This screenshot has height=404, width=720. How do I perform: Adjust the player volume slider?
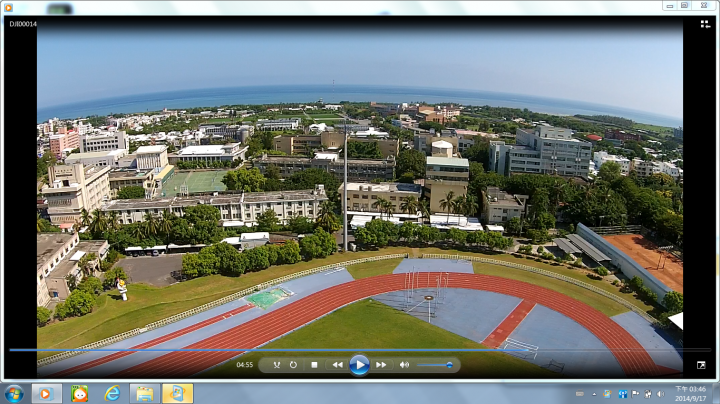(435, 365)
